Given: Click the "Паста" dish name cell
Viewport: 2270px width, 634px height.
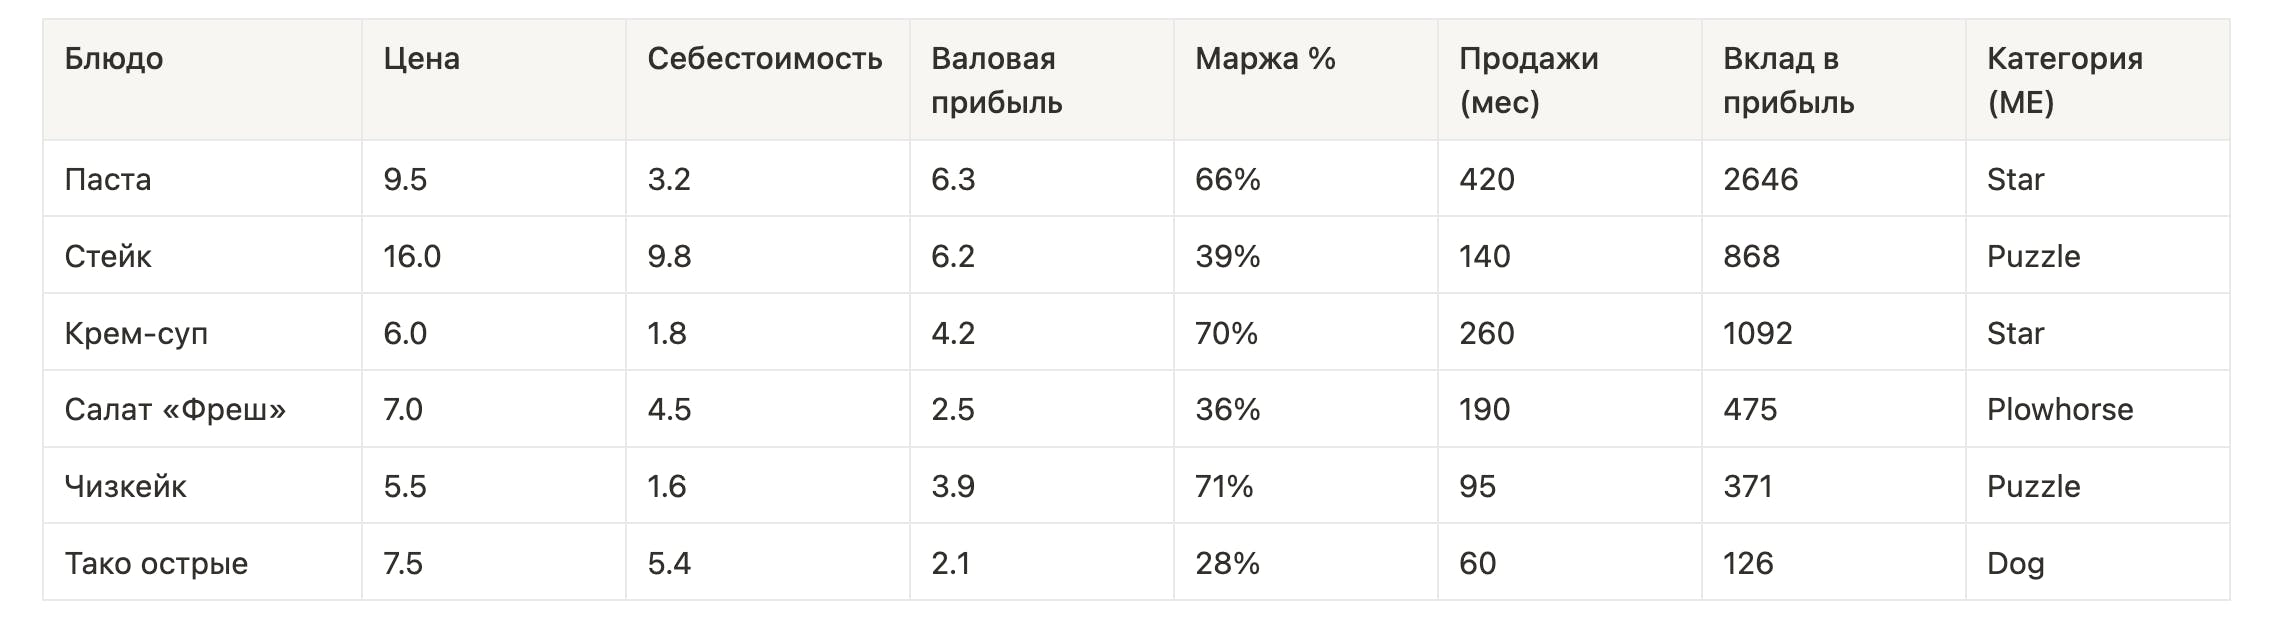Looking at the screenshot, I should [x=108, y=180].
